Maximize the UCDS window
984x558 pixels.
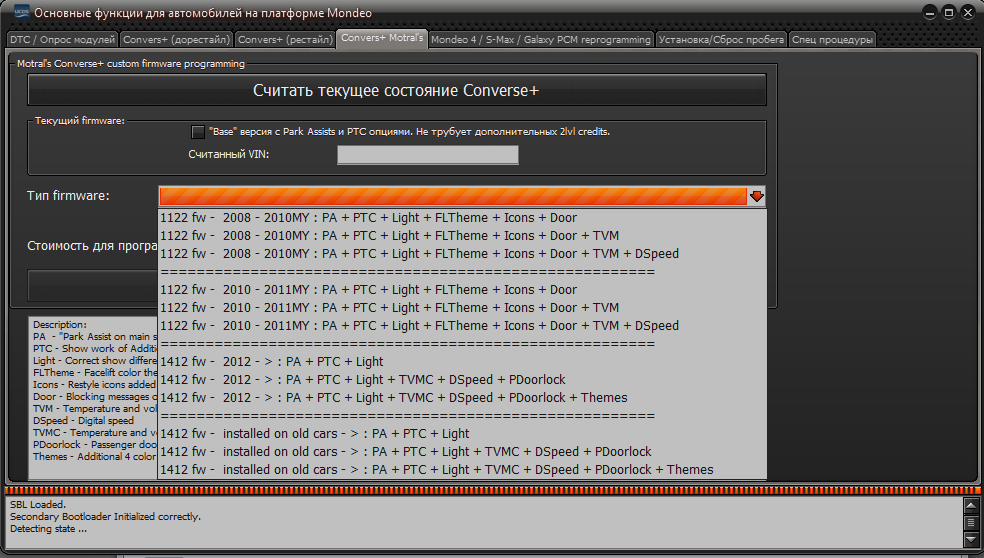[949, 13]
